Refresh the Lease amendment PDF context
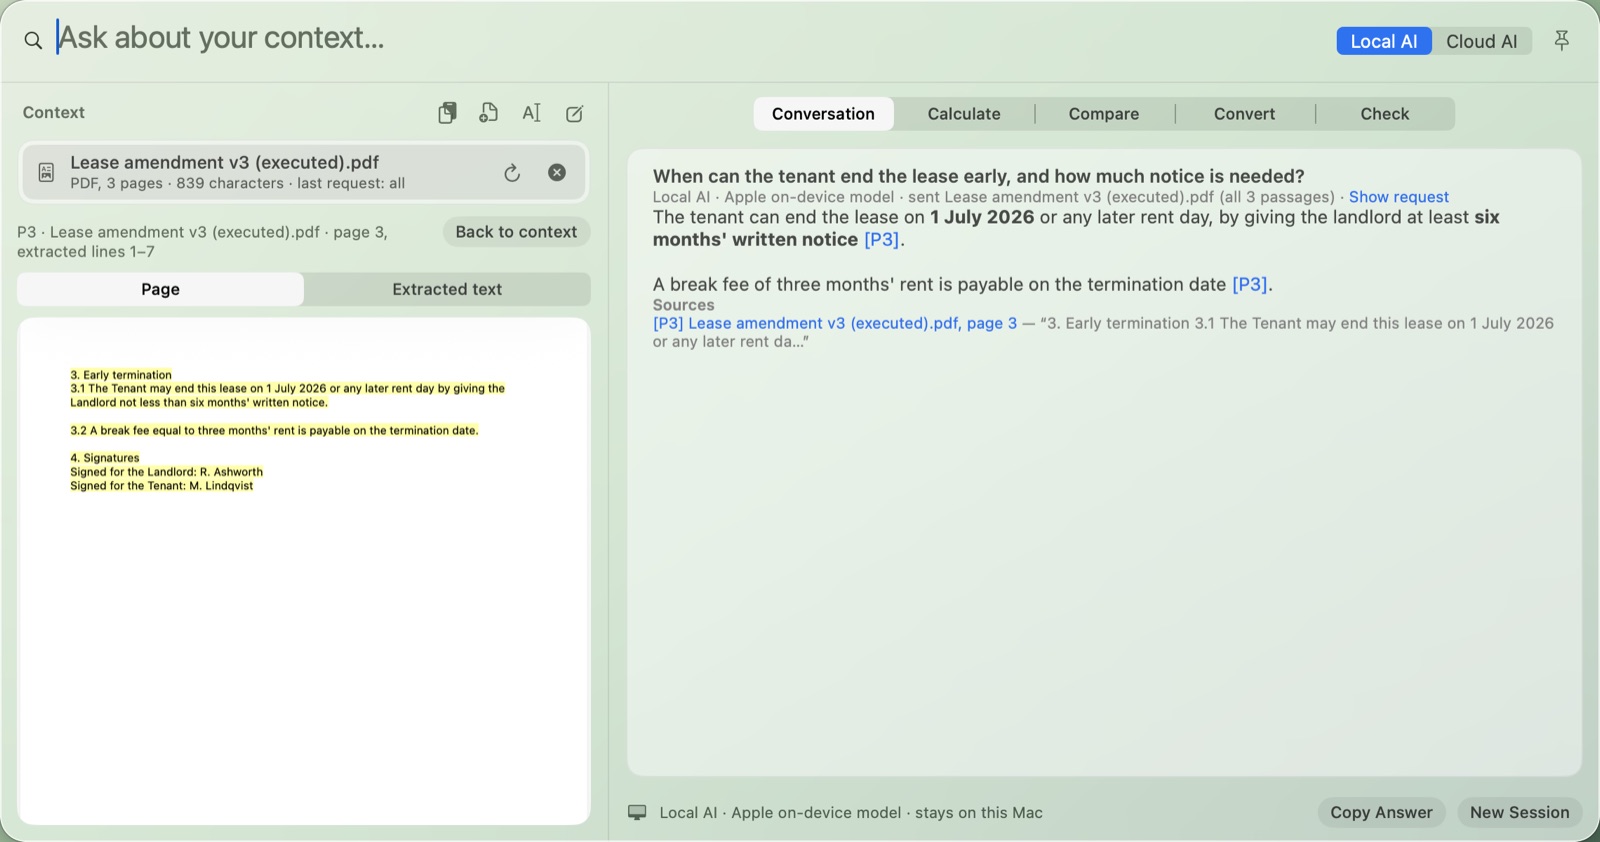This screenshot has height=842, width=1600. click(512, 173)
